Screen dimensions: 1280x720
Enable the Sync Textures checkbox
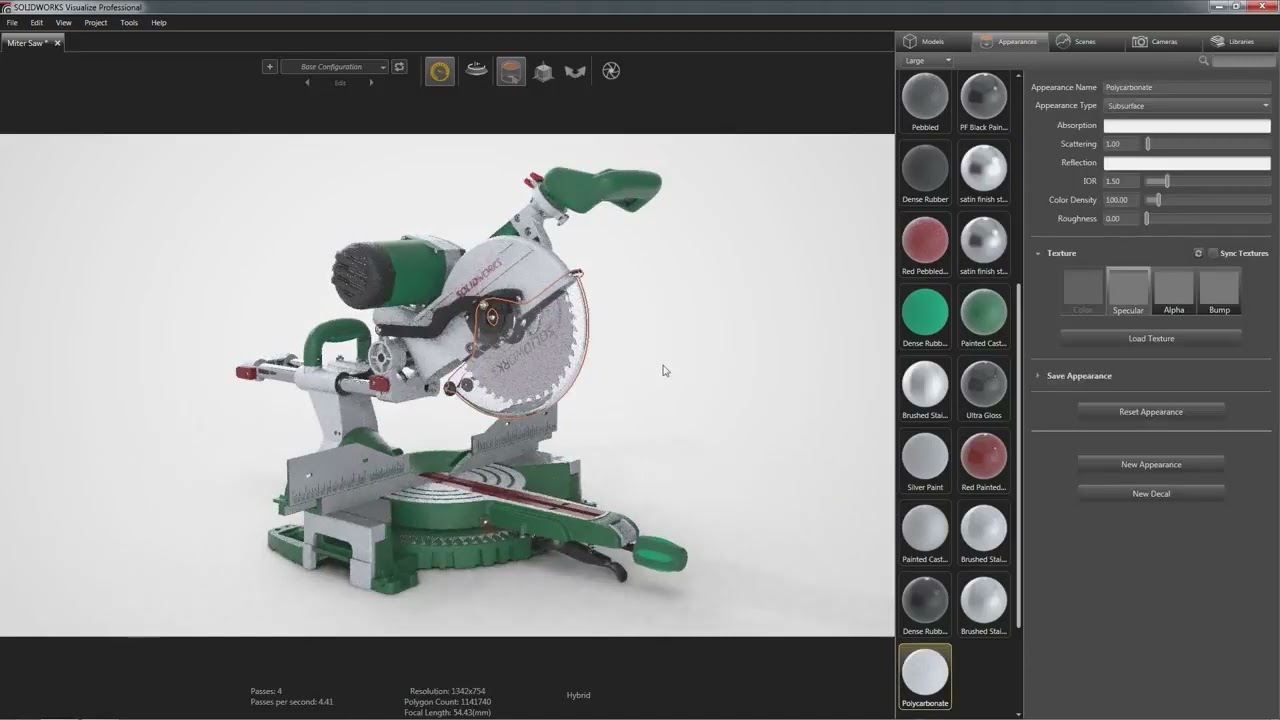(1213, 253)
